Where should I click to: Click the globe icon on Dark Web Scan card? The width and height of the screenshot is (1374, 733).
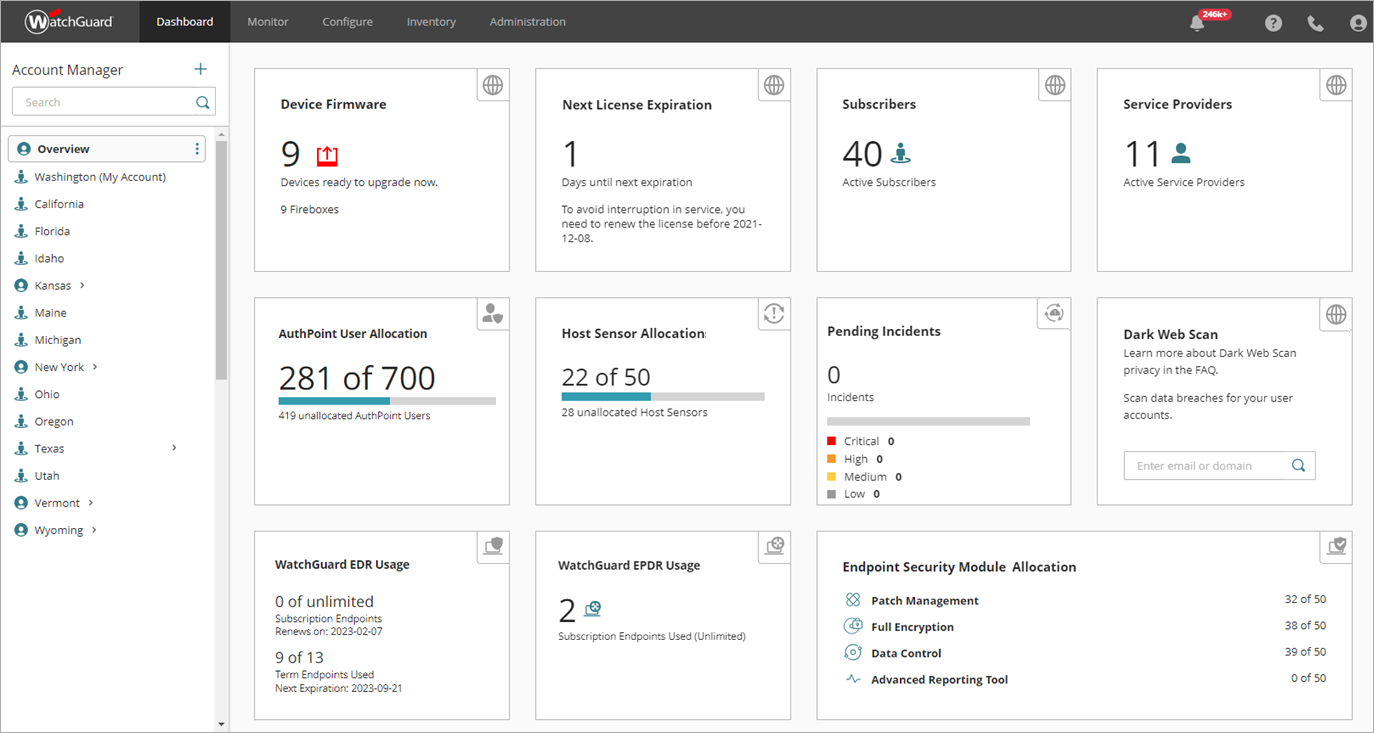tap(1336, 314)
